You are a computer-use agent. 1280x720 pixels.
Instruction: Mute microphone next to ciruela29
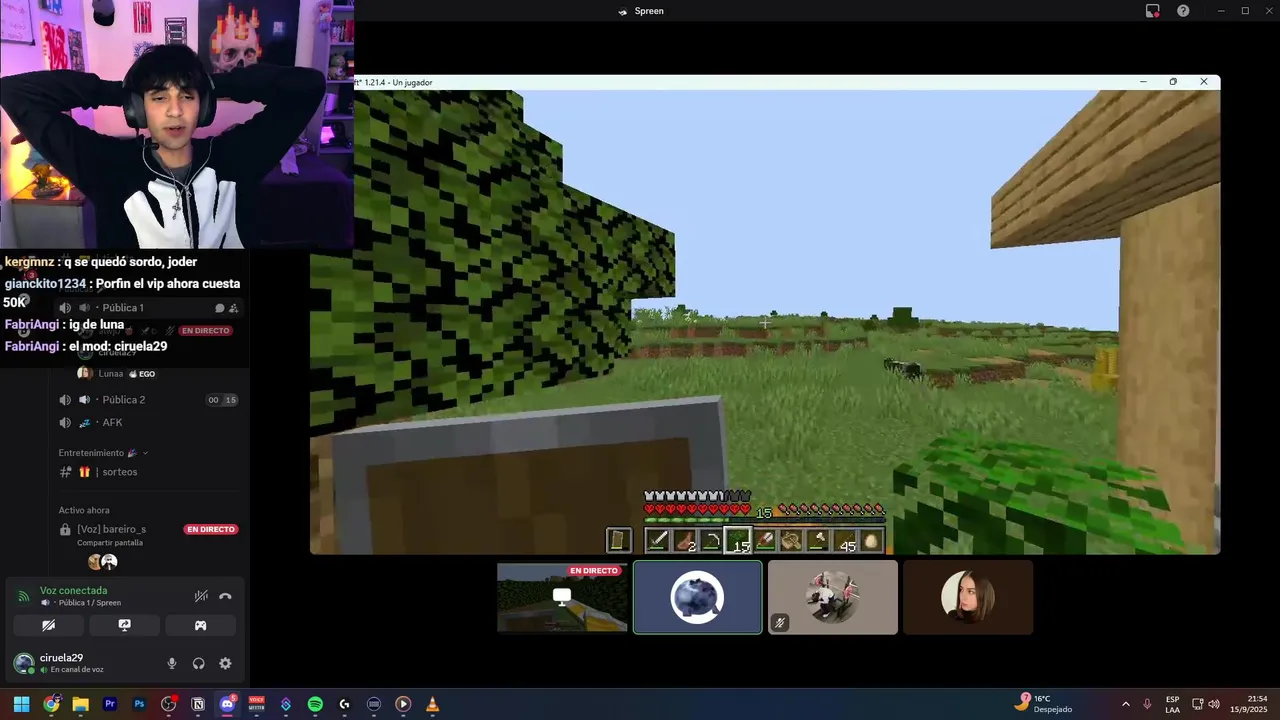(x=172, y=663)
